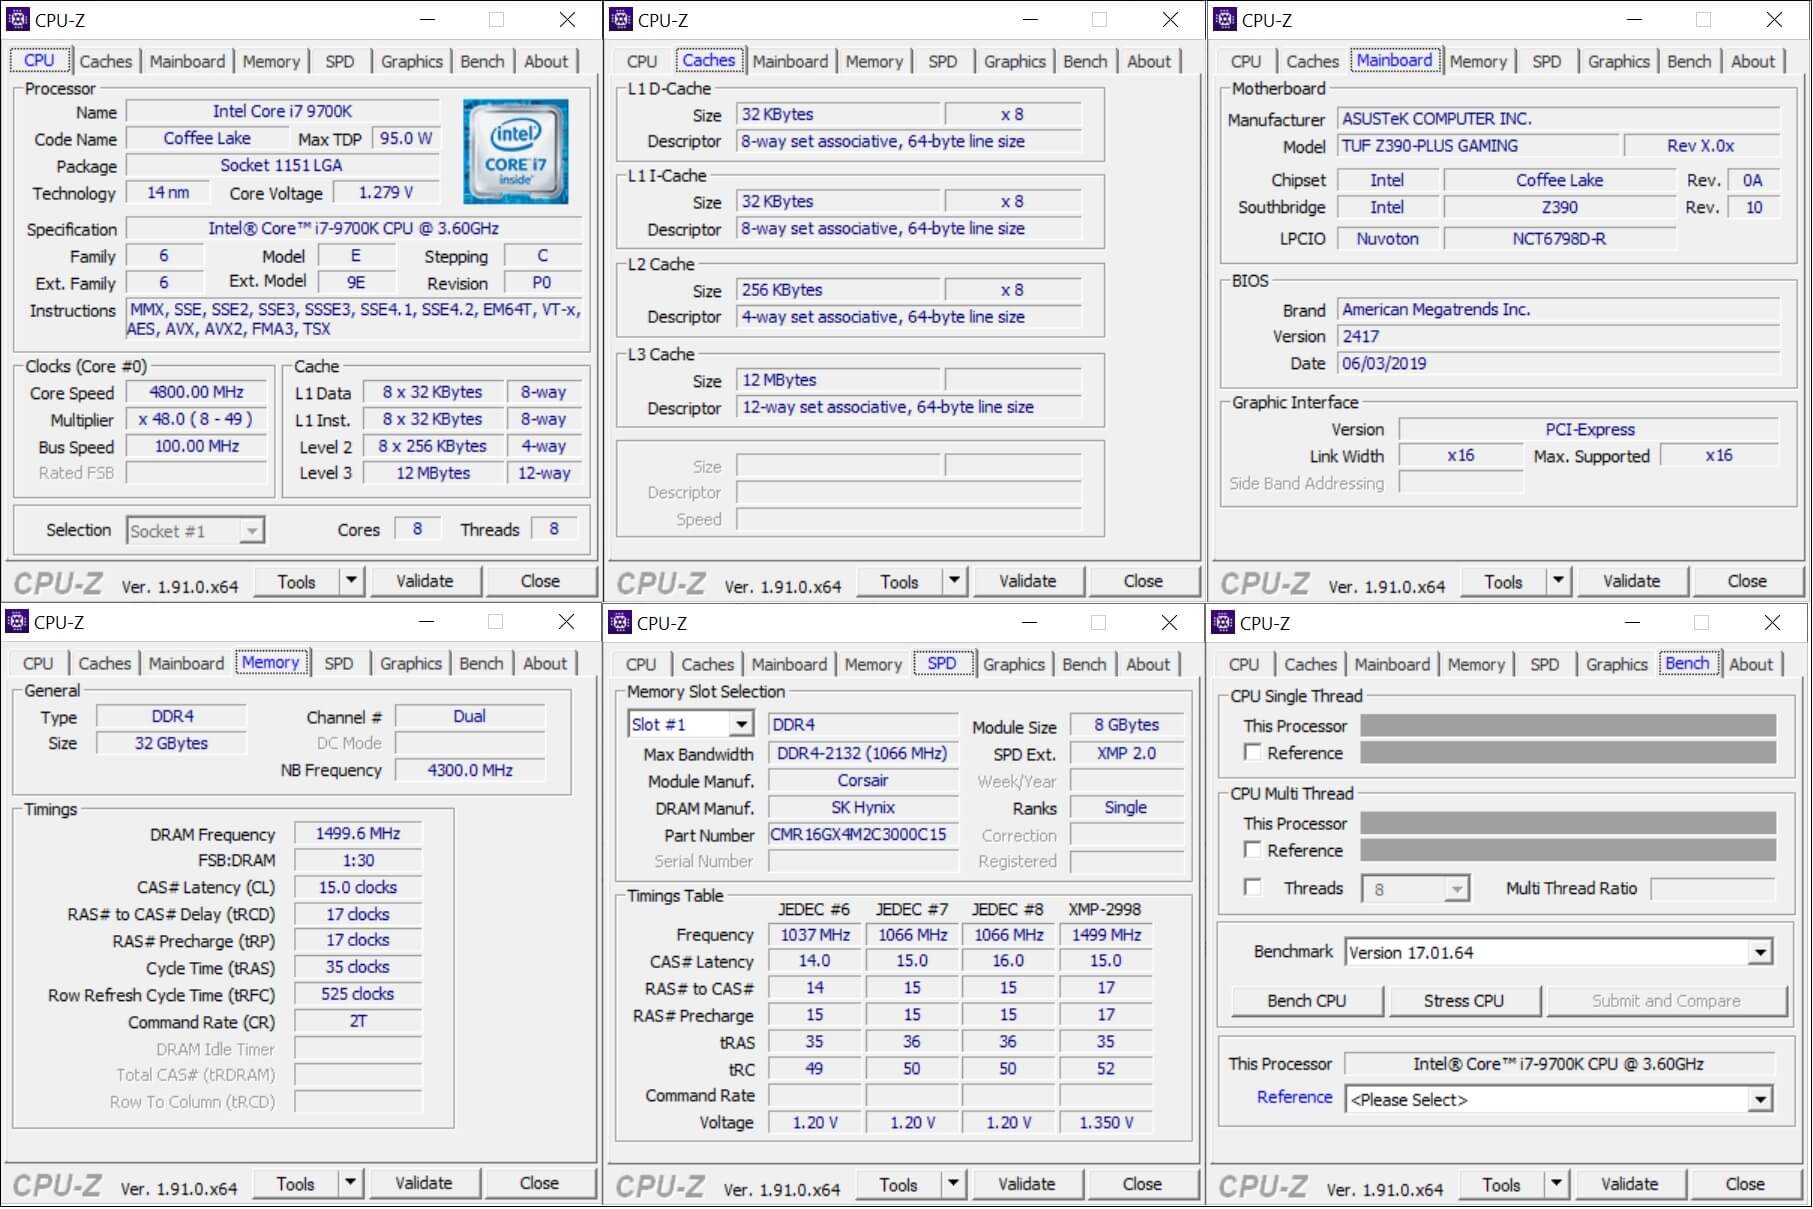Open the Socket #1 Selection dropdown
The height and width of the screenshot is (1209, 1813).
(253, 530)
